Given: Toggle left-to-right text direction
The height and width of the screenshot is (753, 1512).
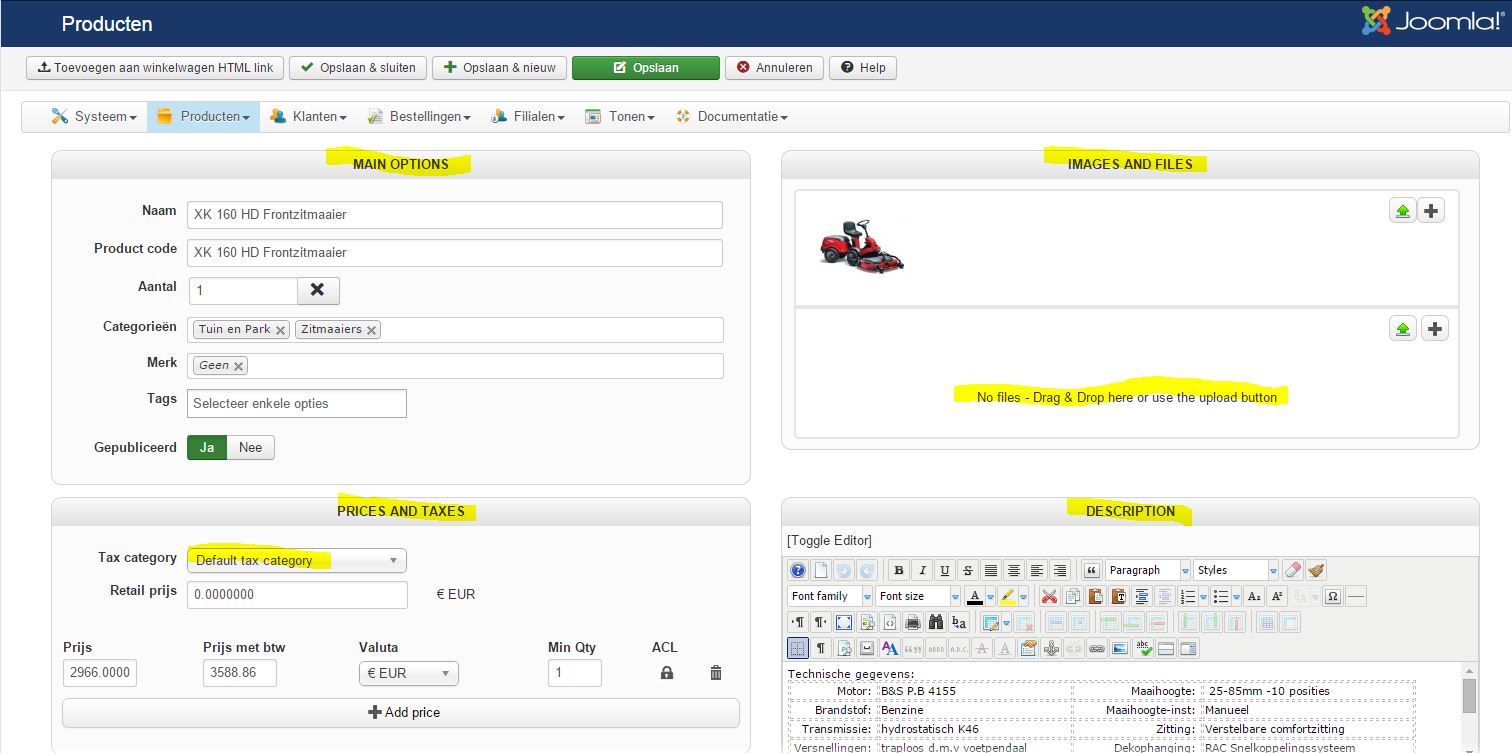Looking at the screenshot, I should point(798,622).
